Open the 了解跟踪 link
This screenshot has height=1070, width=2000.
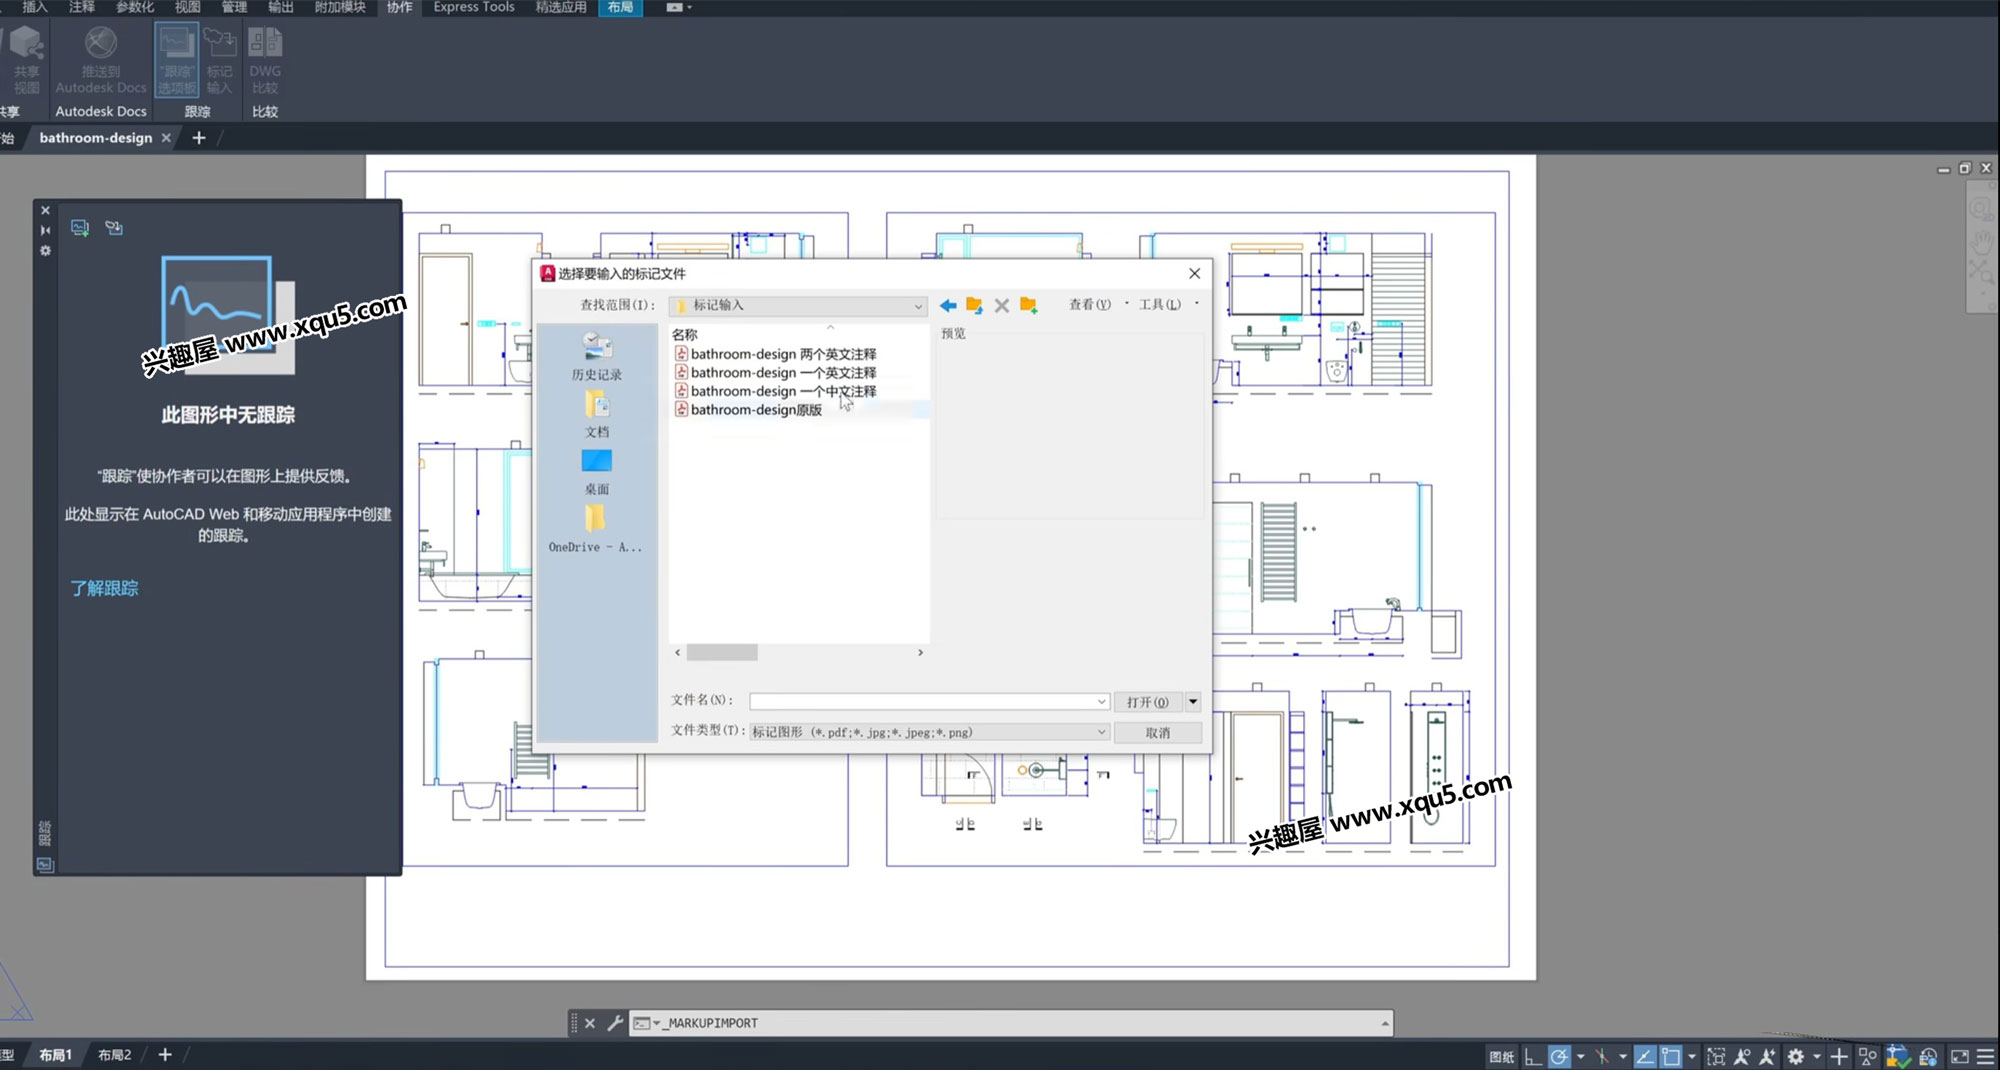click(104, 588)
